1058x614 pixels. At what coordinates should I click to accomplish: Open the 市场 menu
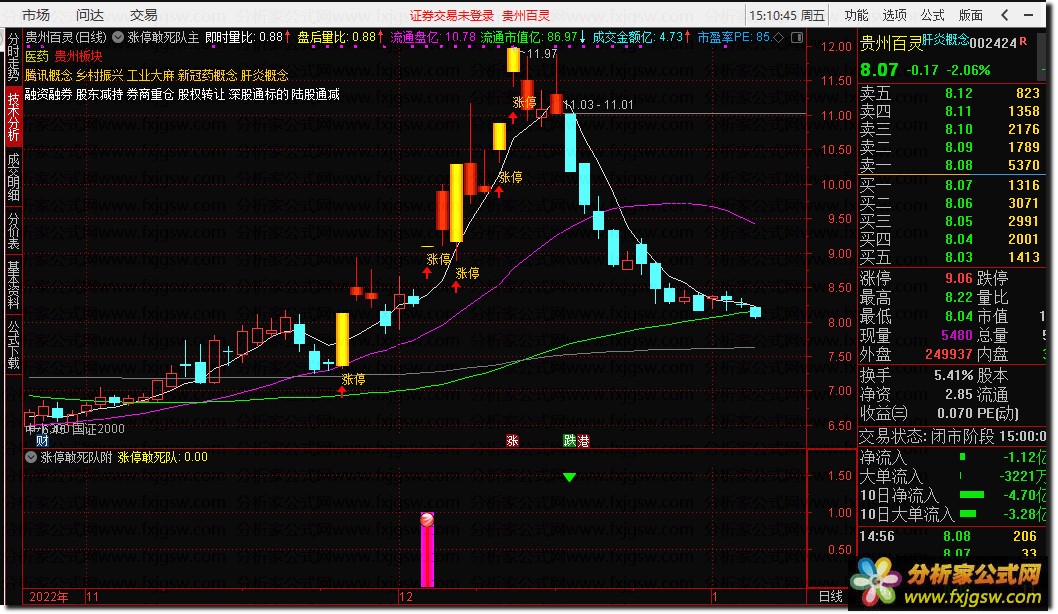pyautogui.click(x=36, y=15)
